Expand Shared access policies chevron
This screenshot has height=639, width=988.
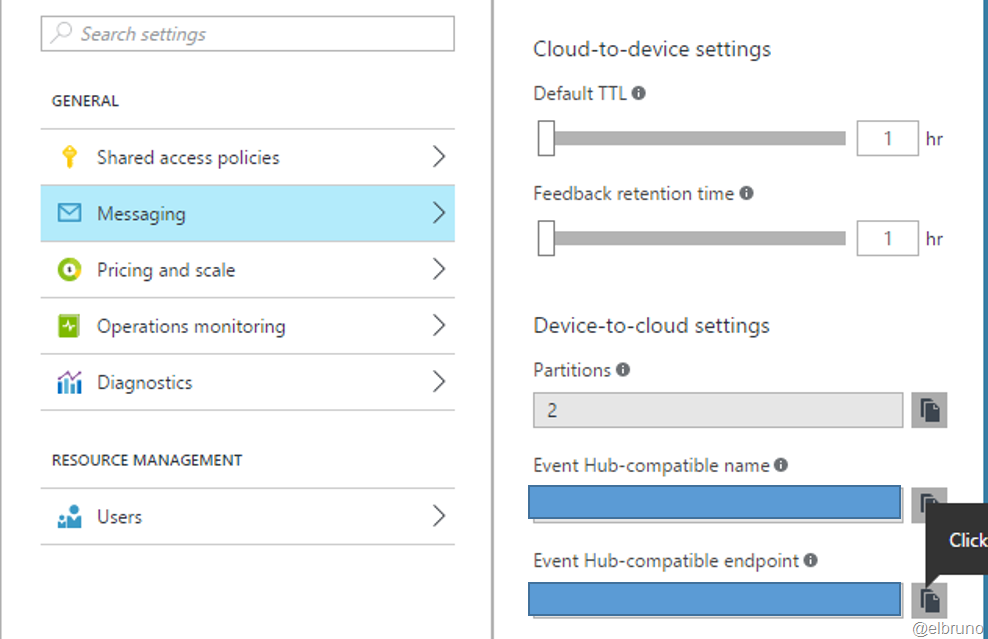pos(438,157)
